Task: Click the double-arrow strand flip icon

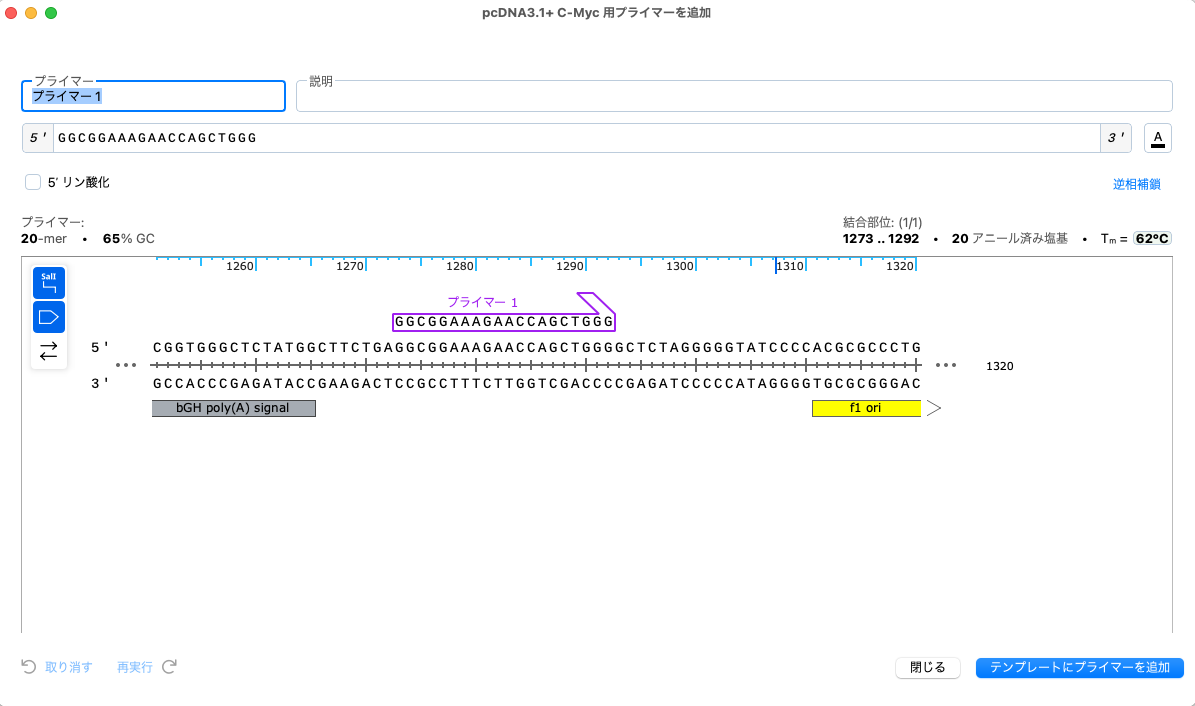Action: click(48, 351)
